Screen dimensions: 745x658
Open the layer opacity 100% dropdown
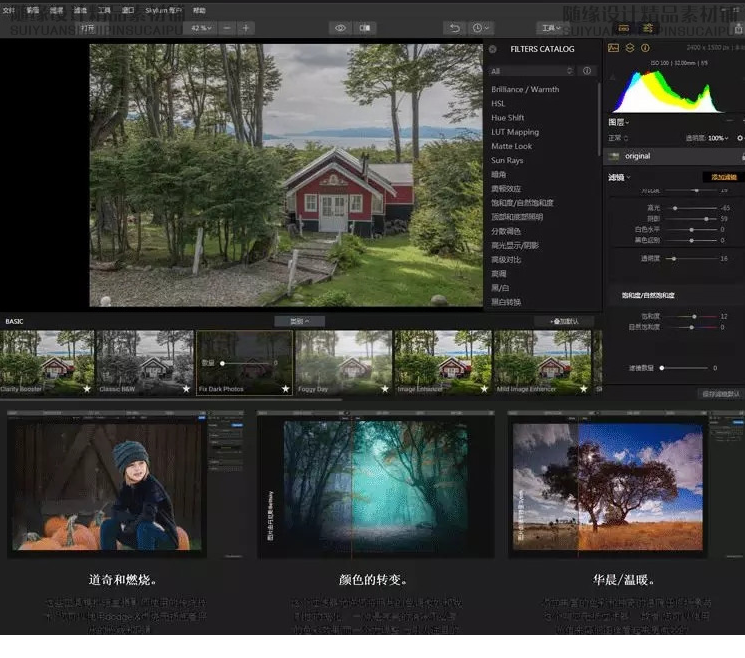coord(717,138)
